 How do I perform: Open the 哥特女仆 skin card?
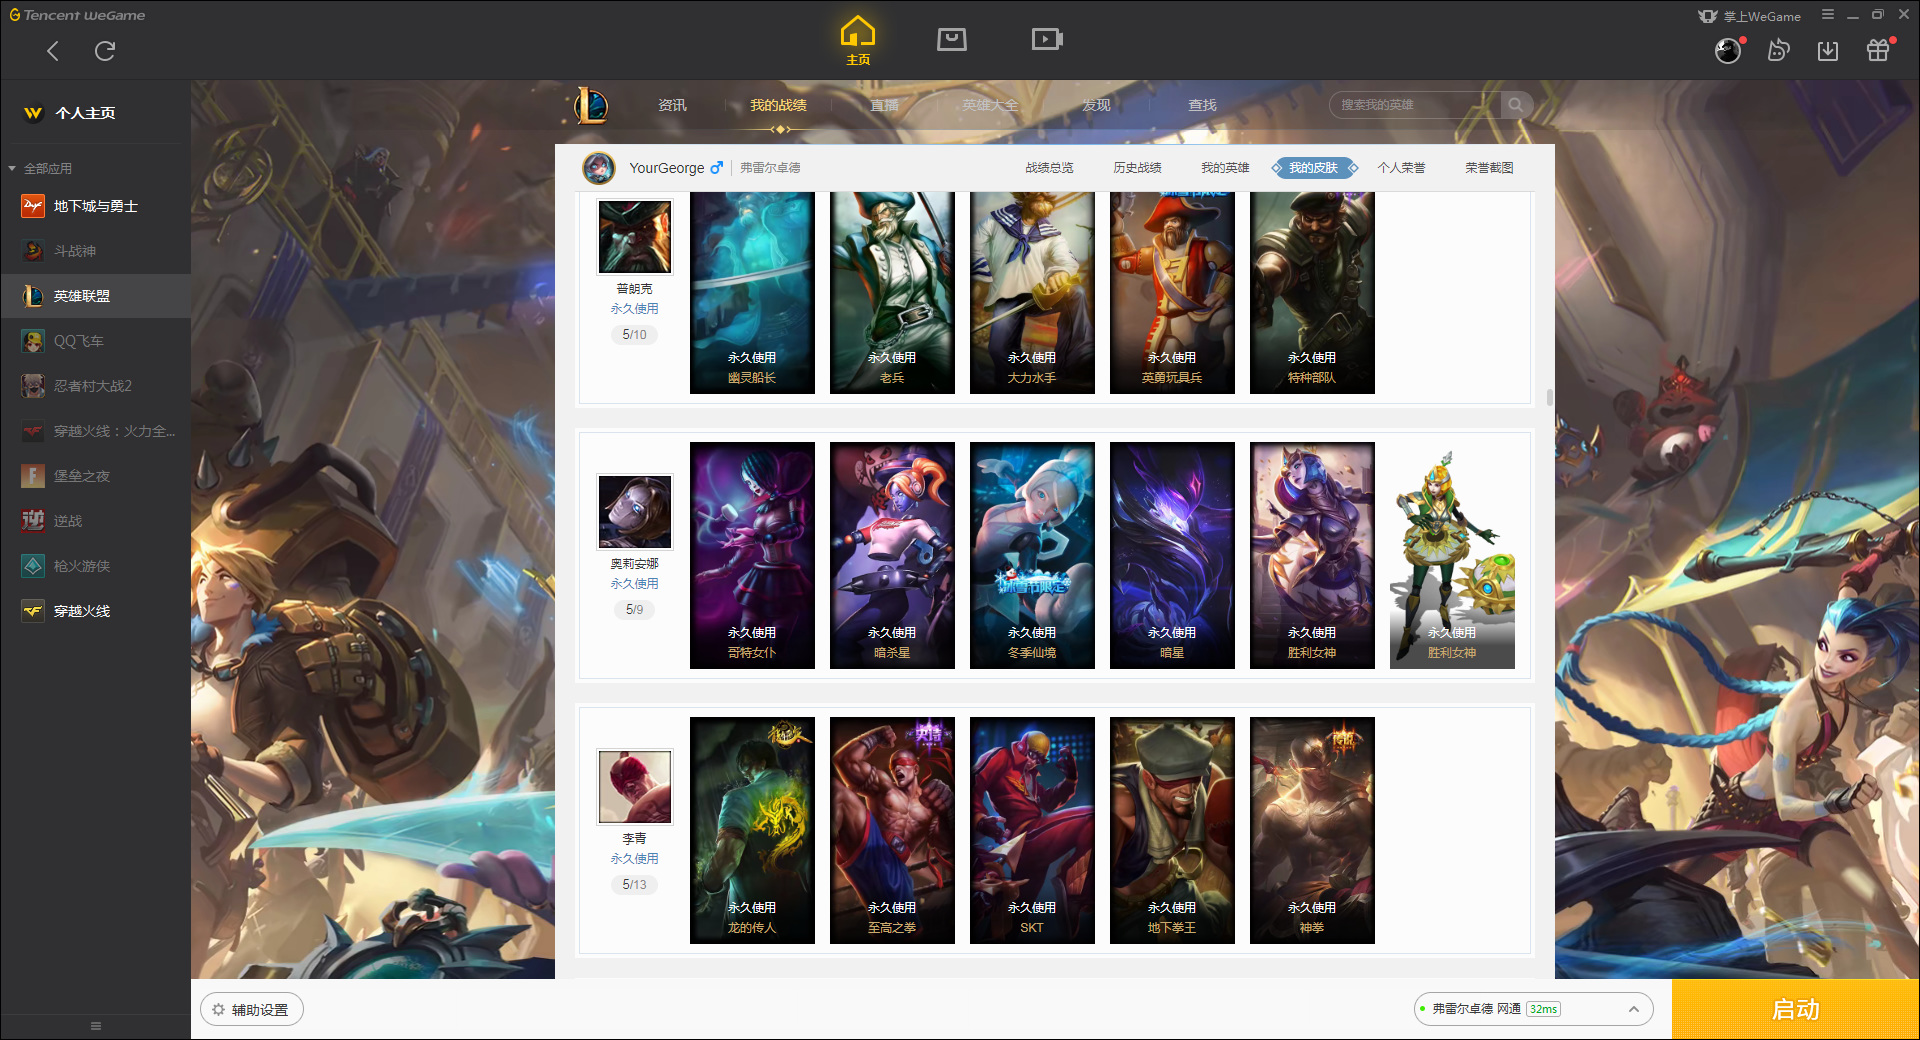point(752,555)
